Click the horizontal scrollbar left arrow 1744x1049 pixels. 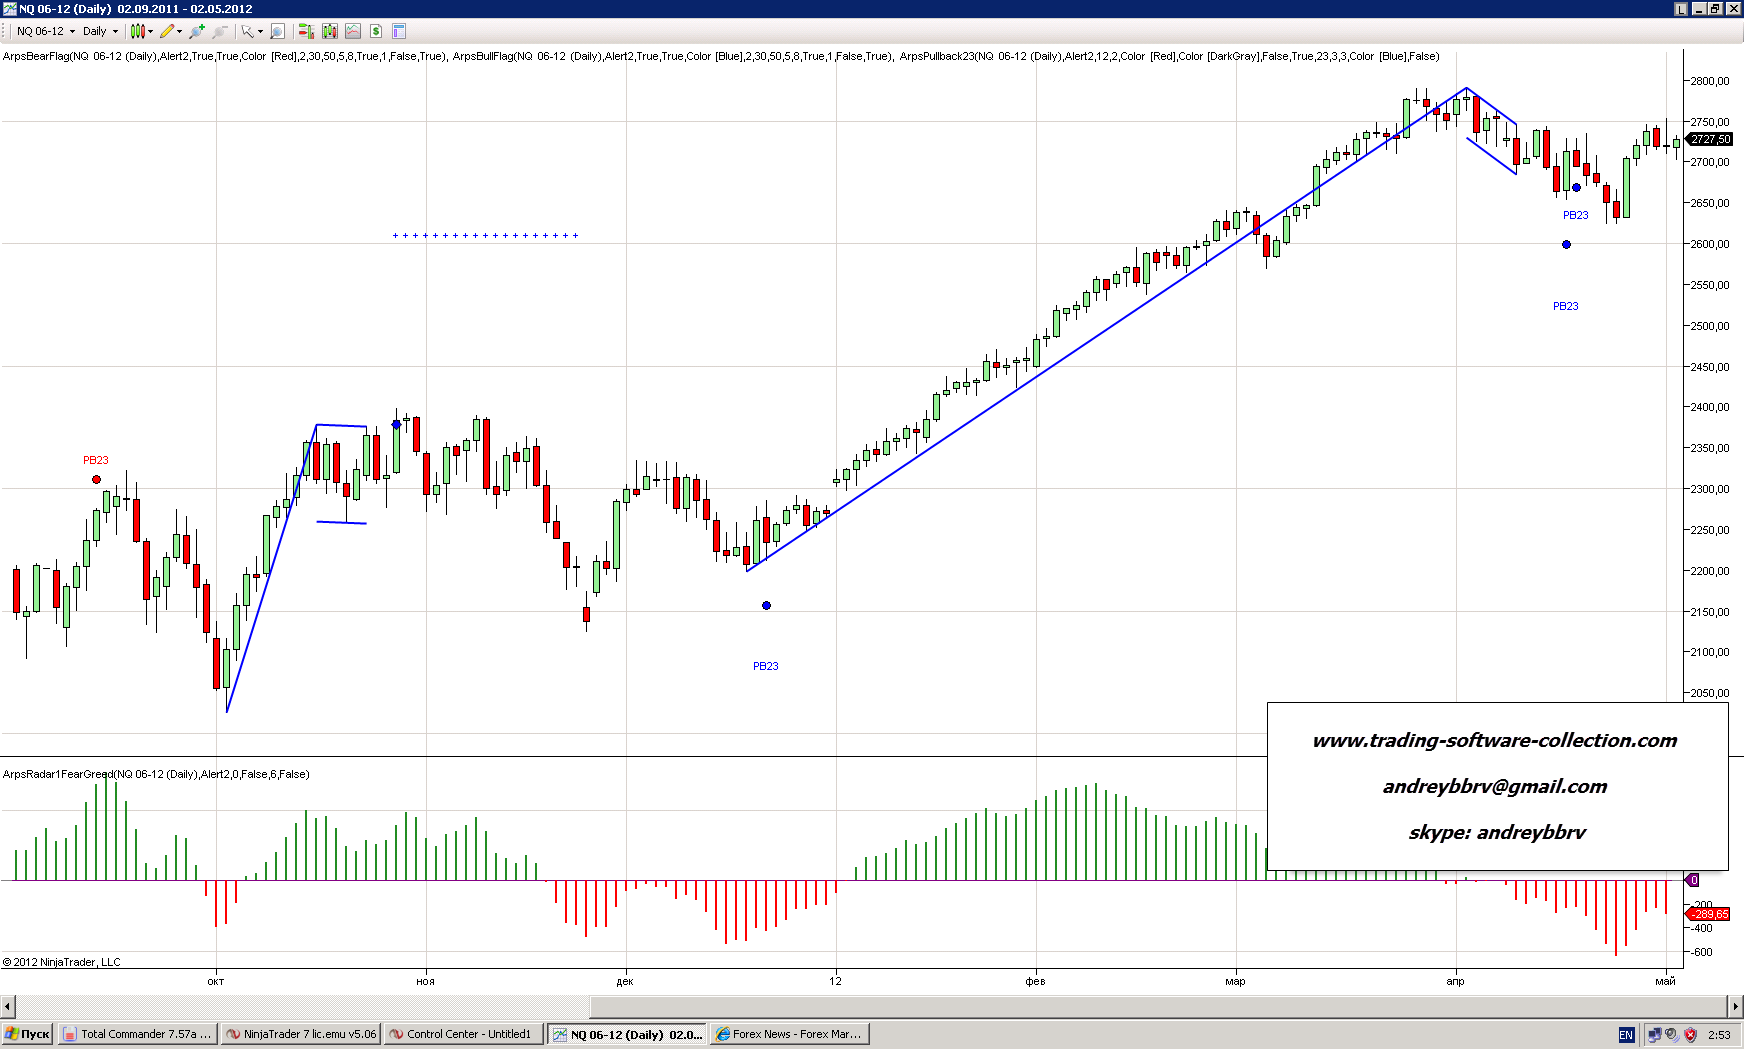coord(8,1006)
